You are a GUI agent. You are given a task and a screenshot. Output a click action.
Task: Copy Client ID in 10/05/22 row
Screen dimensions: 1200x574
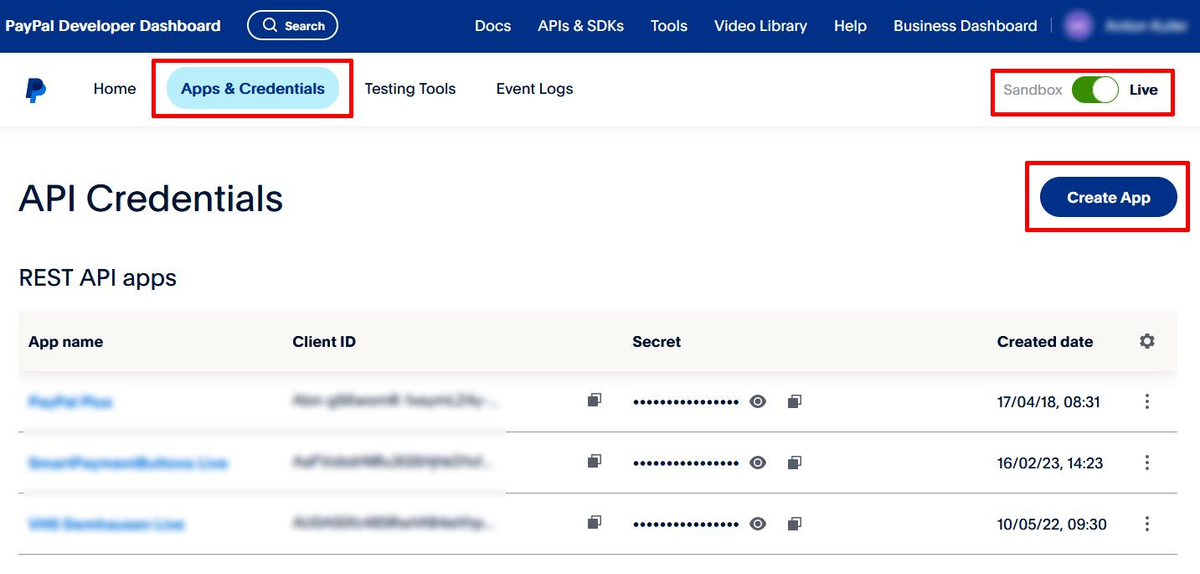(594, 523)
